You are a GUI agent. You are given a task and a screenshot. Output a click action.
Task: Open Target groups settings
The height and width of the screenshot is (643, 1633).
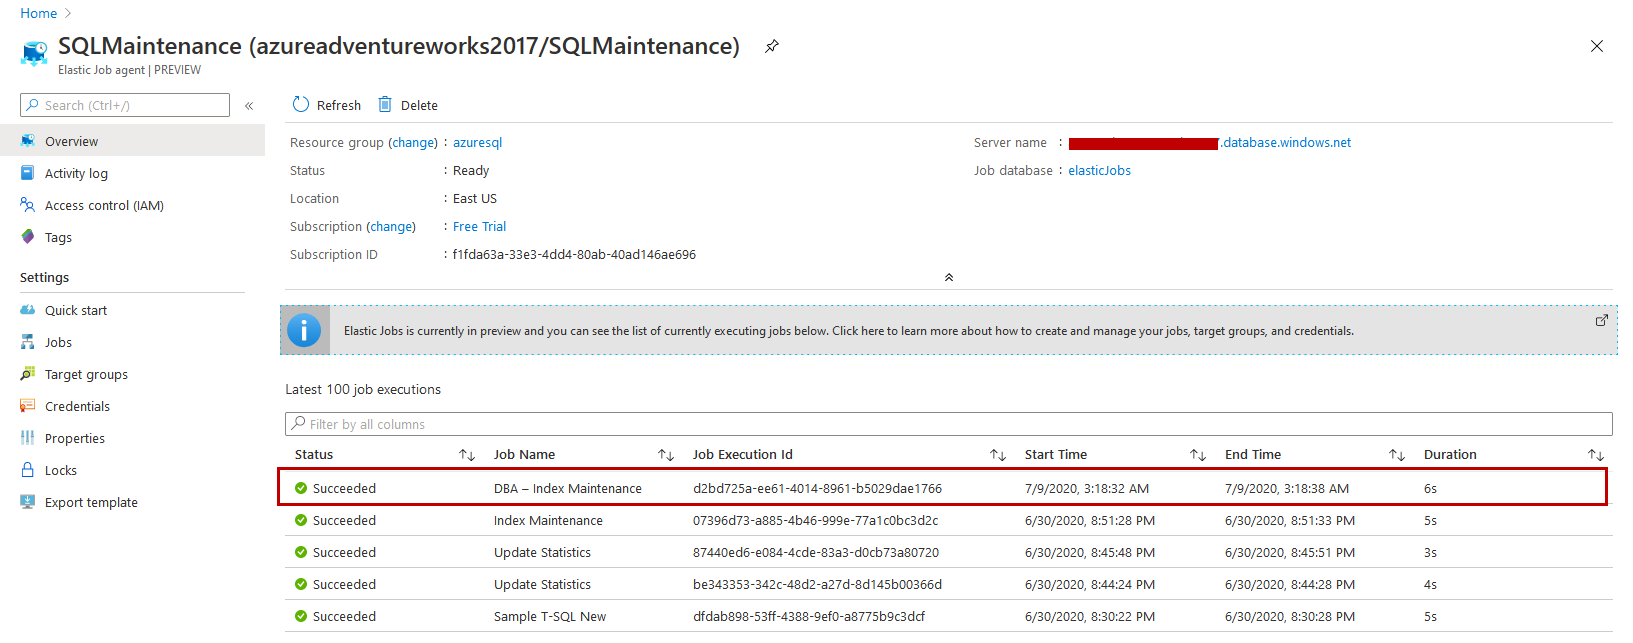[x=86, y=374]
